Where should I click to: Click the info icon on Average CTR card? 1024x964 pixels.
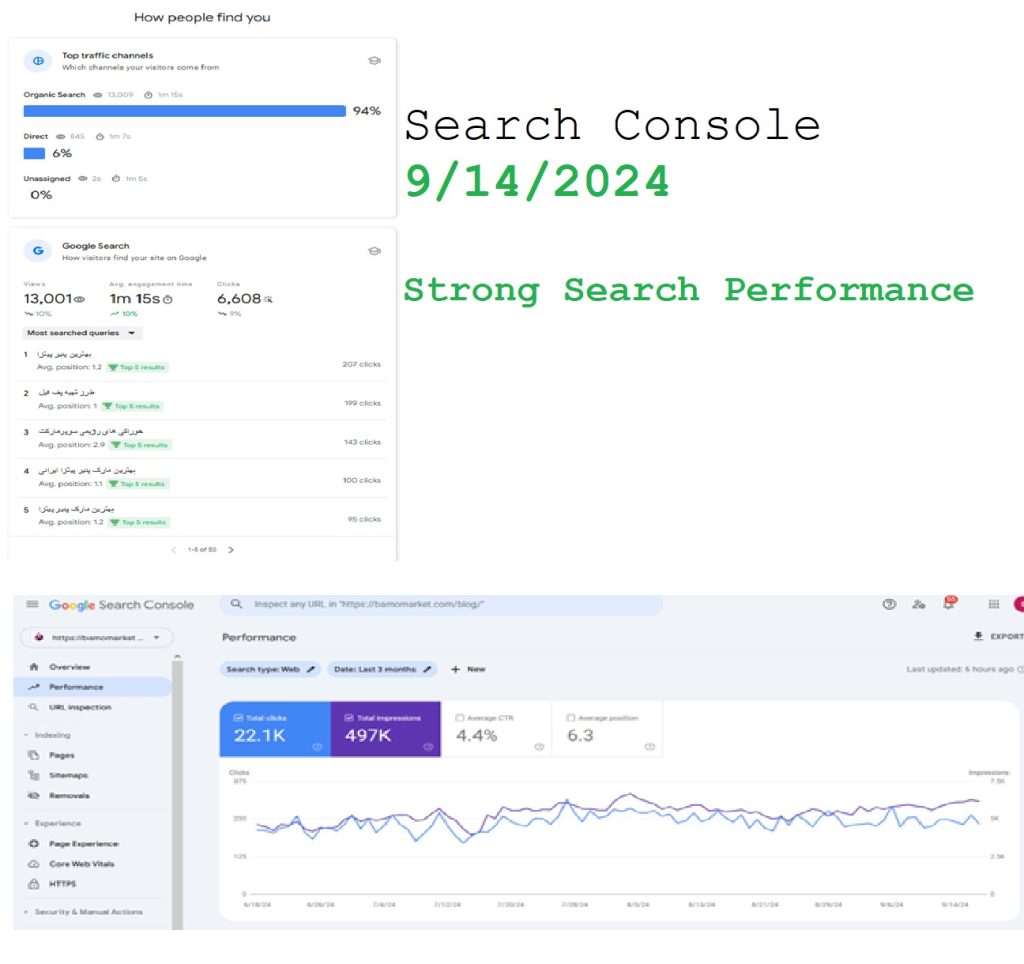(x=539, y=747)
